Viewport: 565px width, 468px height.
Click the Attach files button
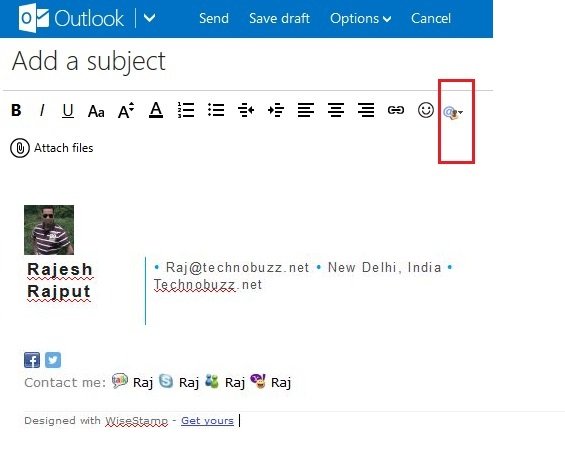click(x=52, y=148)
